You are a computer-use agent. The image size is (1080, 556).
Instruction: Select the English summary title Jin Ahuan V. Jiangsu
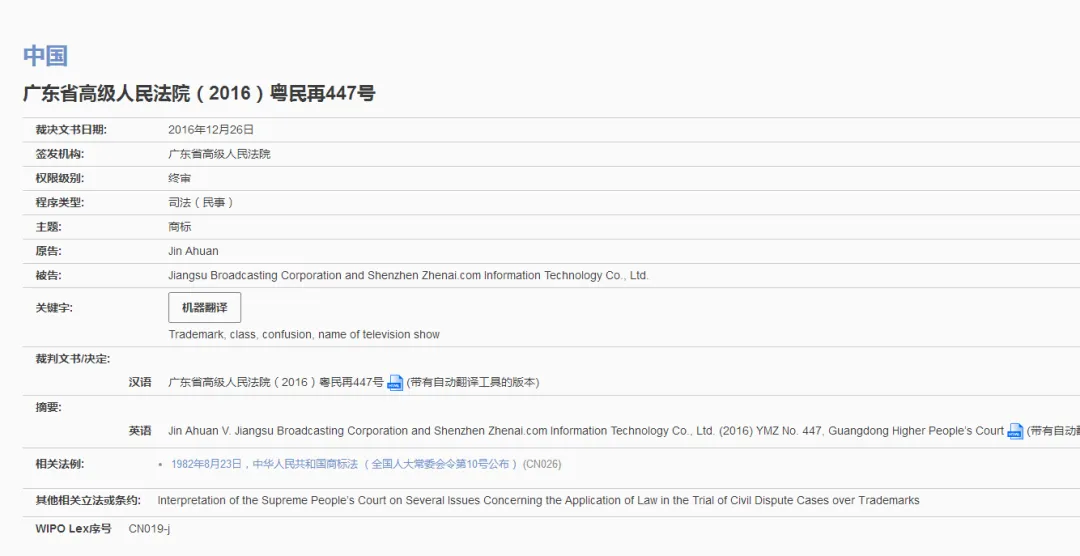click(586, 431)
